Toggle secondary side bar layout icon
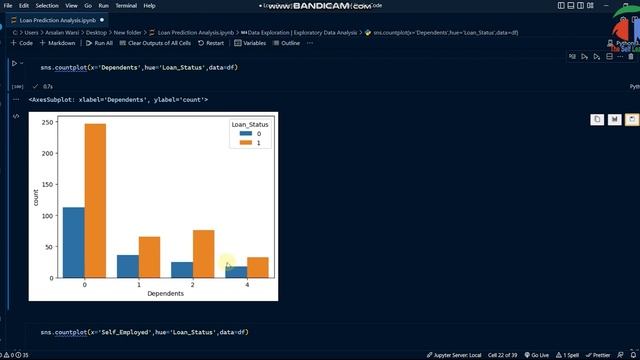The width and height of the screenshot is (640, 360). [x=580, y=6]
